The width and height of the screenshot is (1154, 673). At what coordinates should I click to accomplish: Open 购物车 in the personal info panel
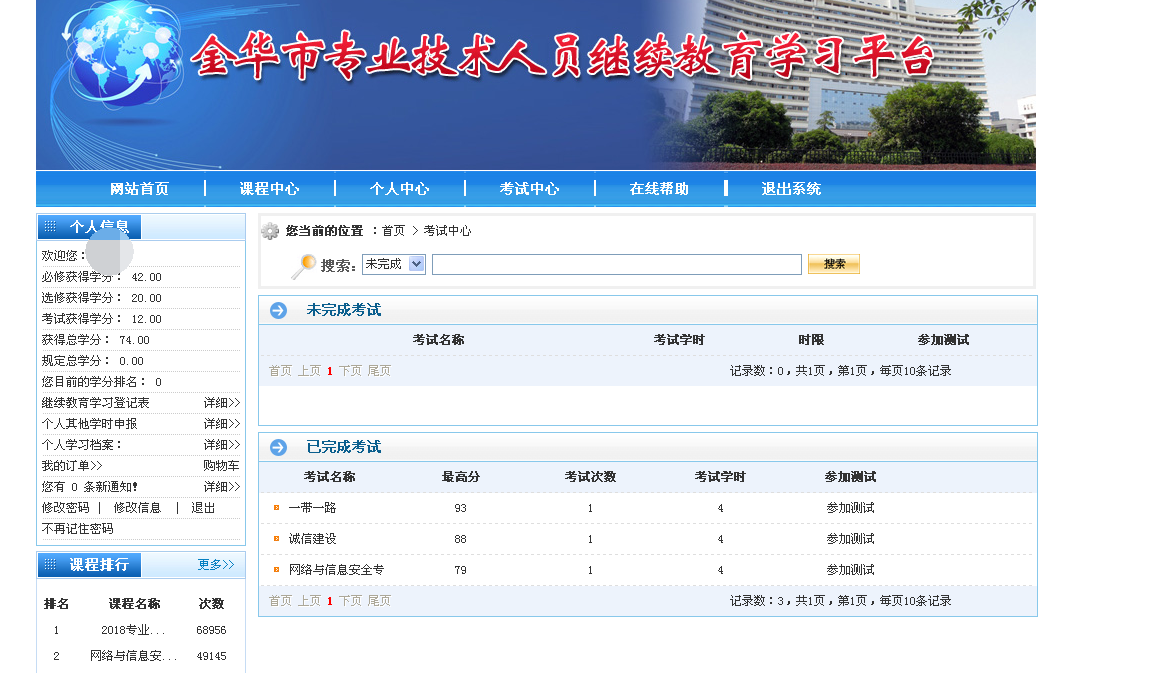[221, 466]
